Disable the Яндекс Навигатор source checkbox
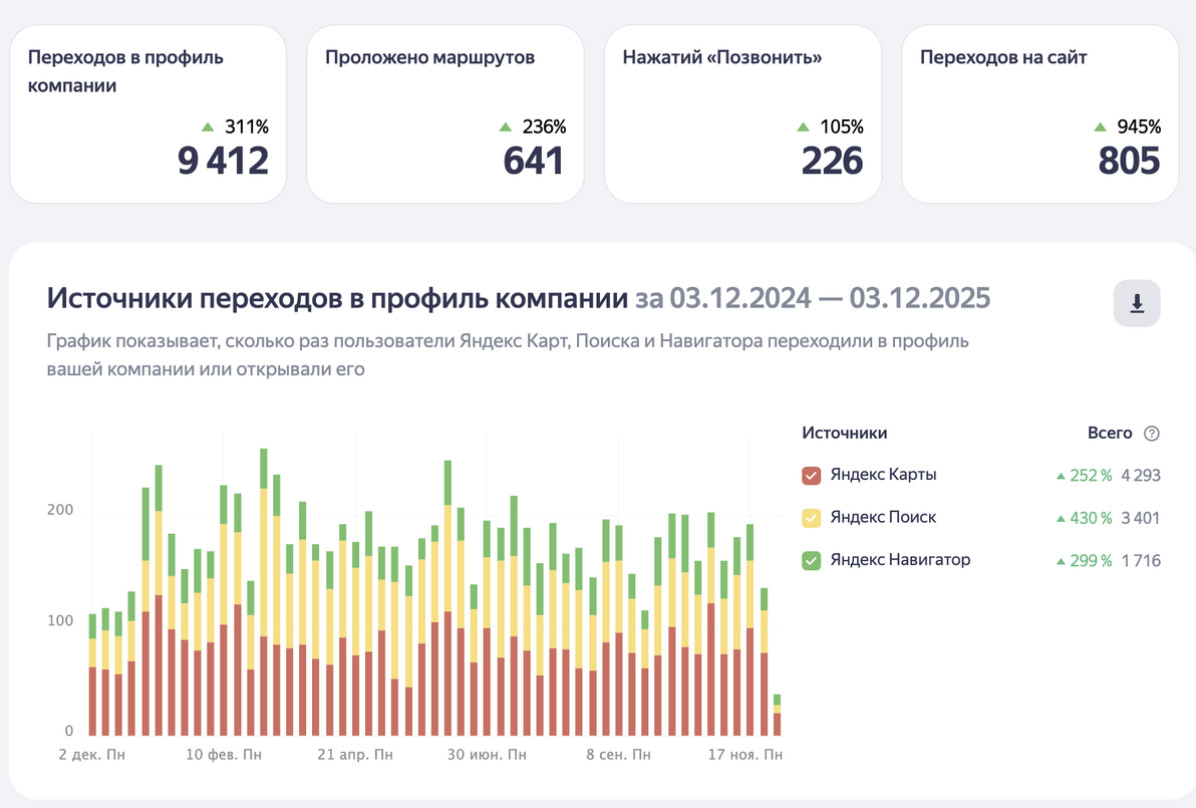This screenshot has height=808, width=1196. (811, 561)
